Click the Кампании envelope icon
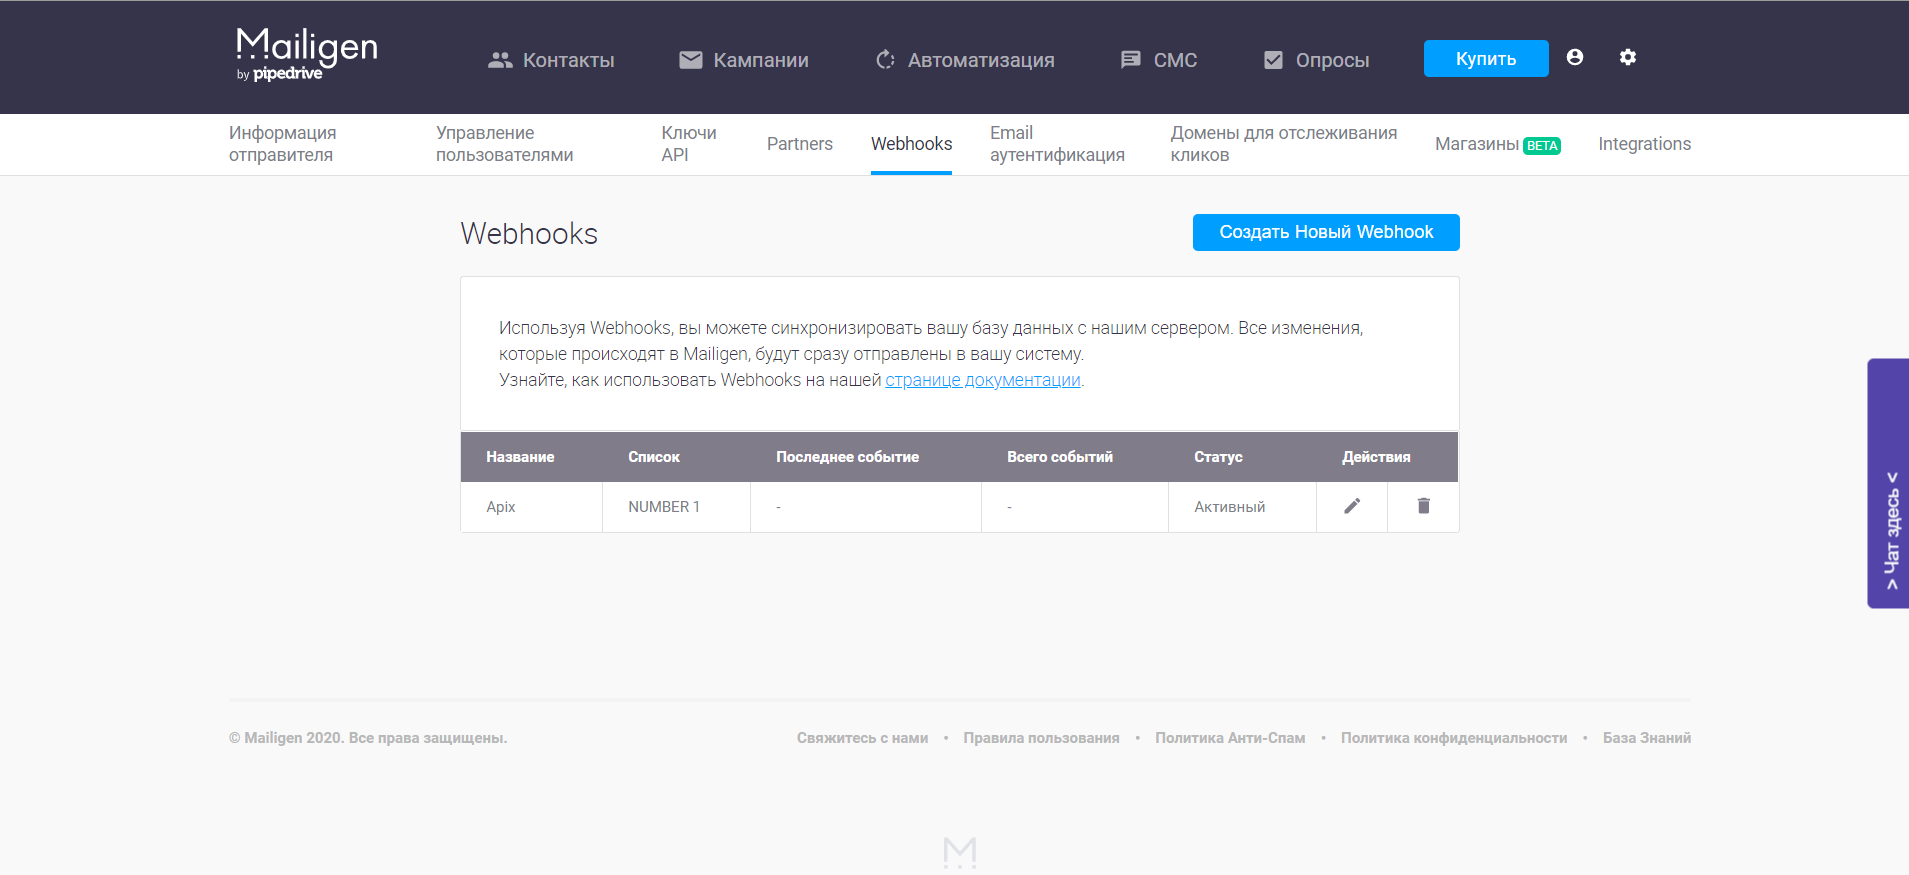Viewport: 1909px width, 875px height. (x=691, y=60)
